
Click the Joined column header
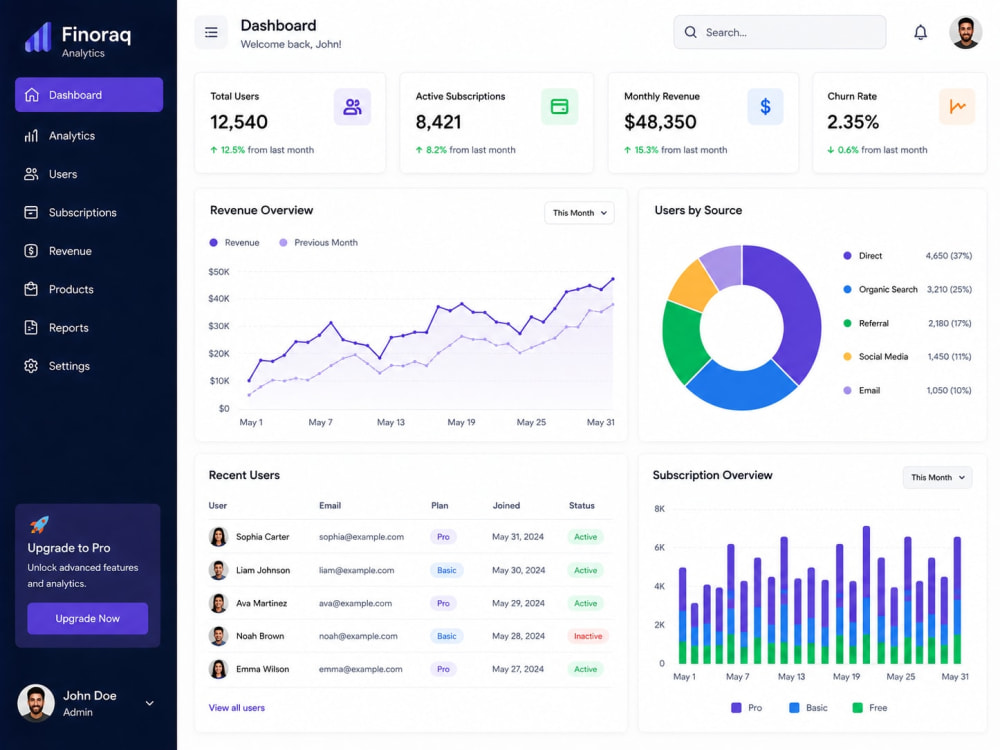(x=506, y=505)
